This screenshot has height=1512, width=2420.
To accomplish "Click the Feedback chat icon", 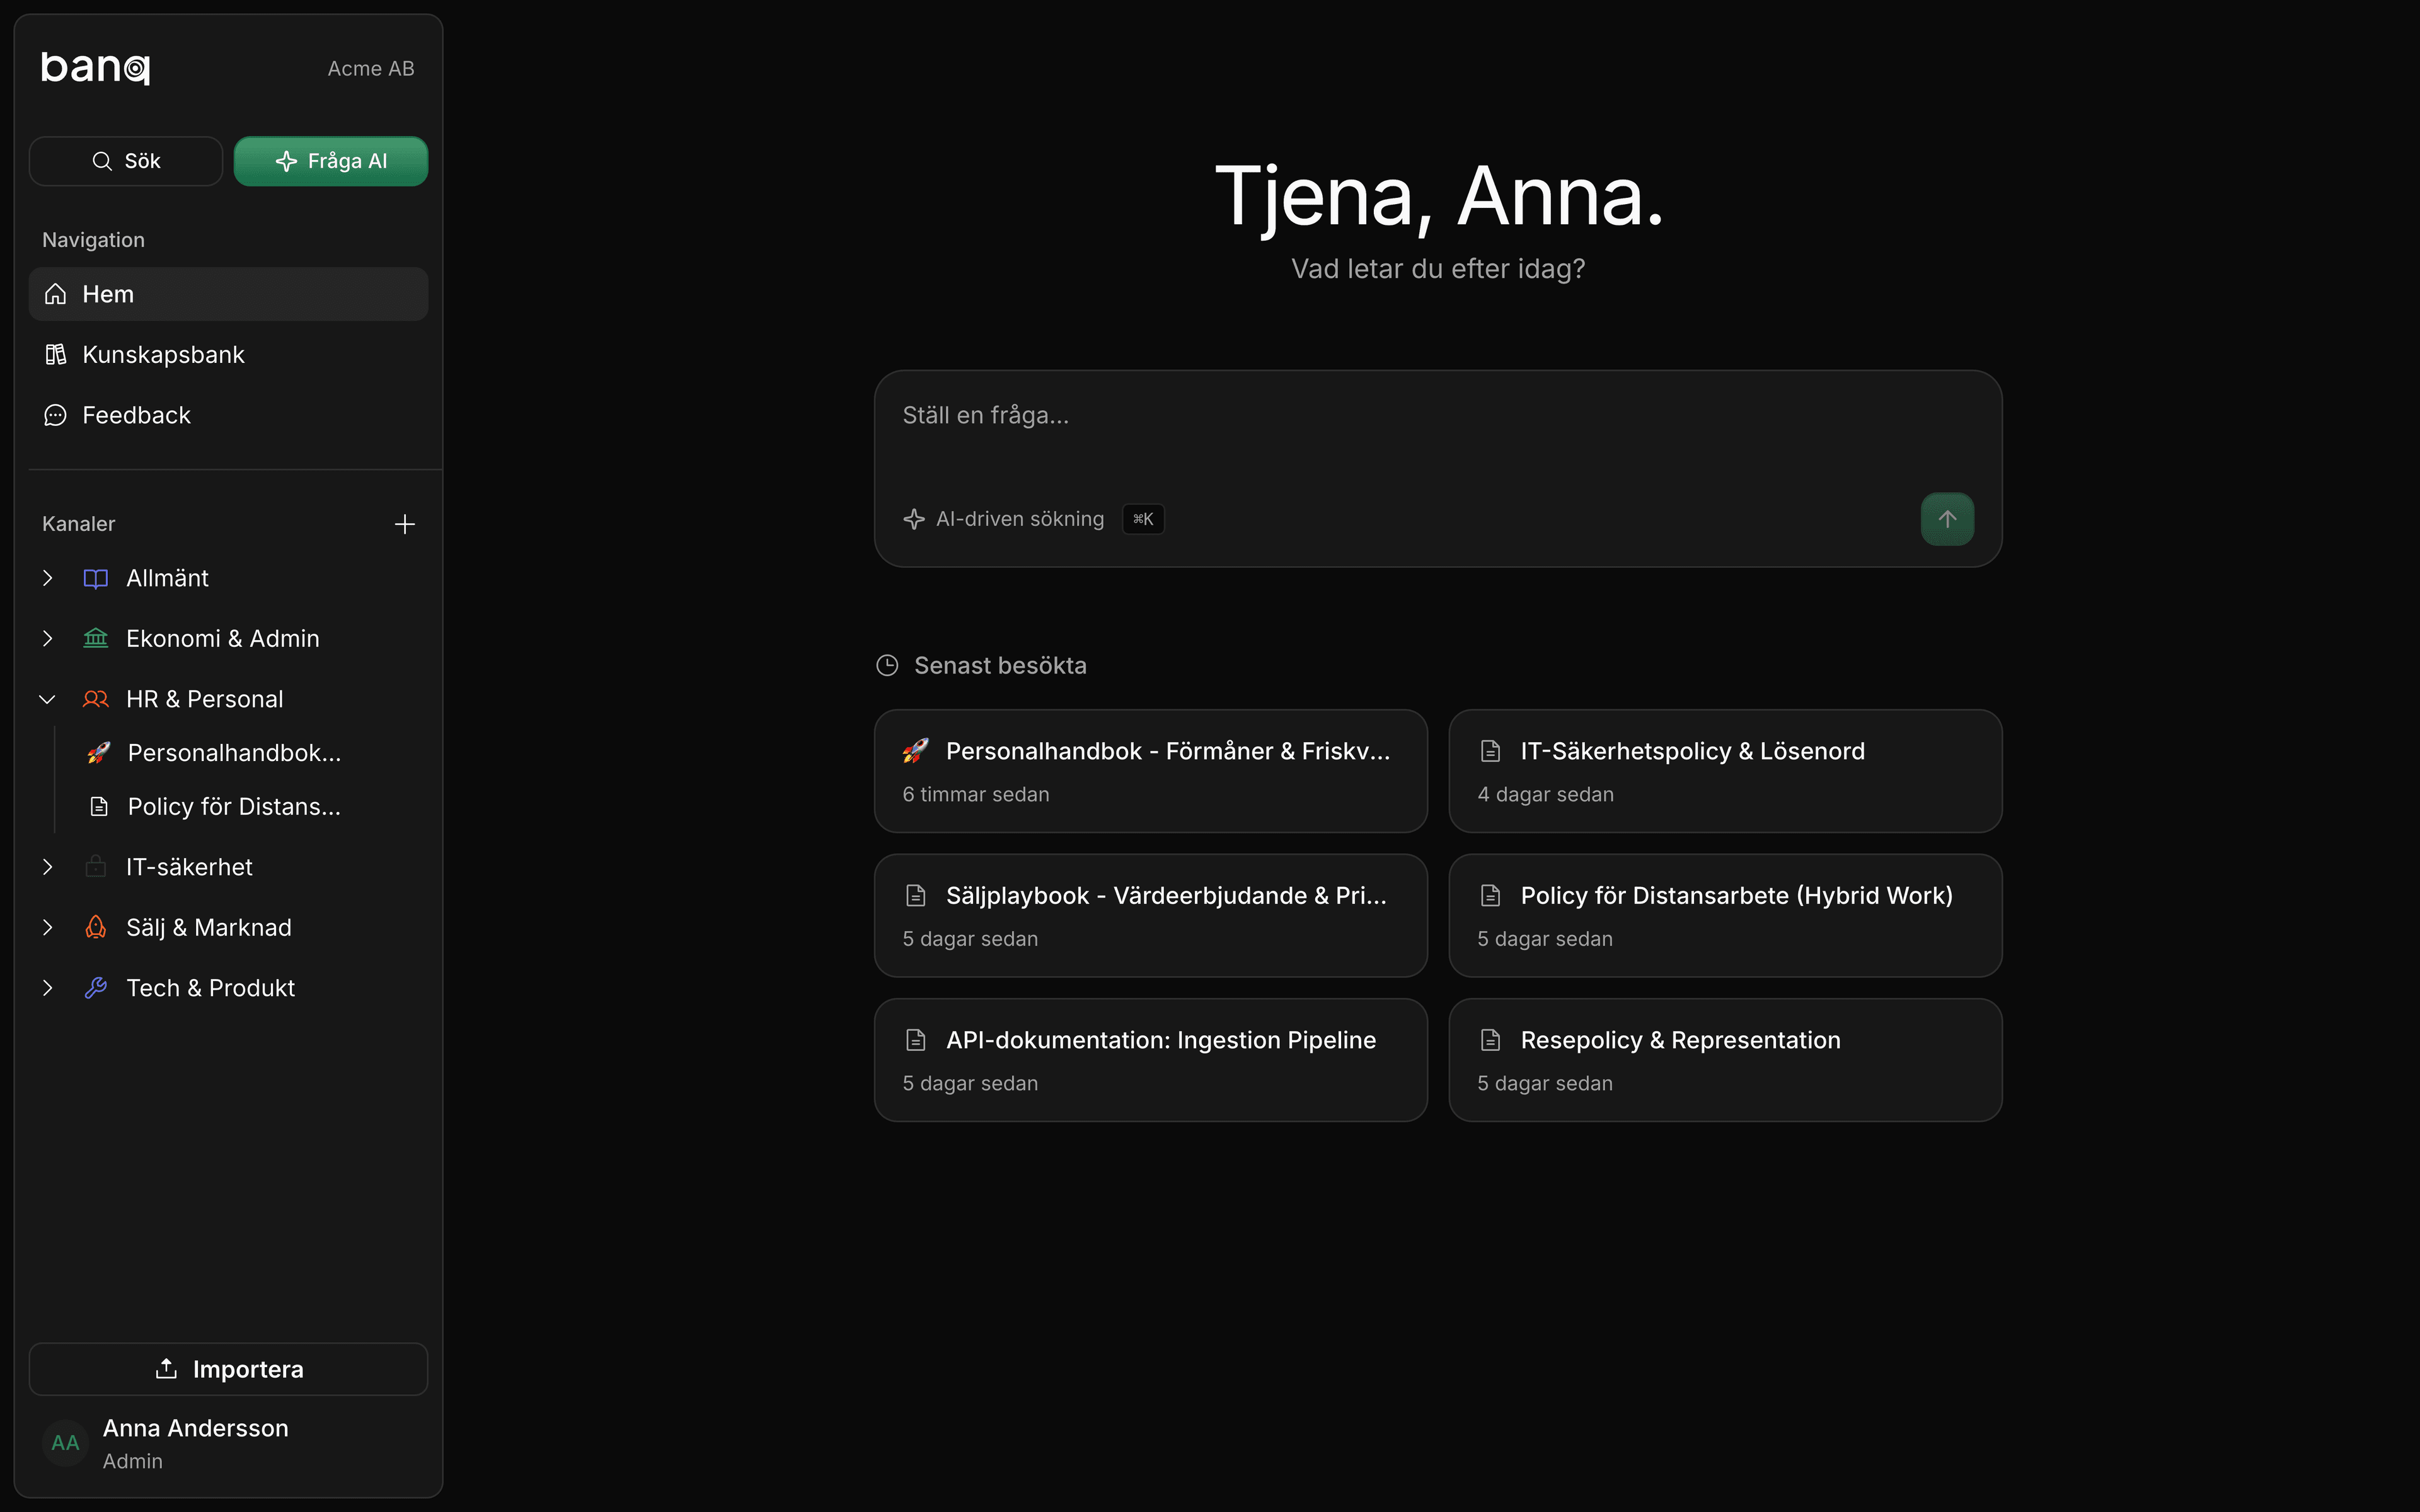I will (x=54, y=414).
